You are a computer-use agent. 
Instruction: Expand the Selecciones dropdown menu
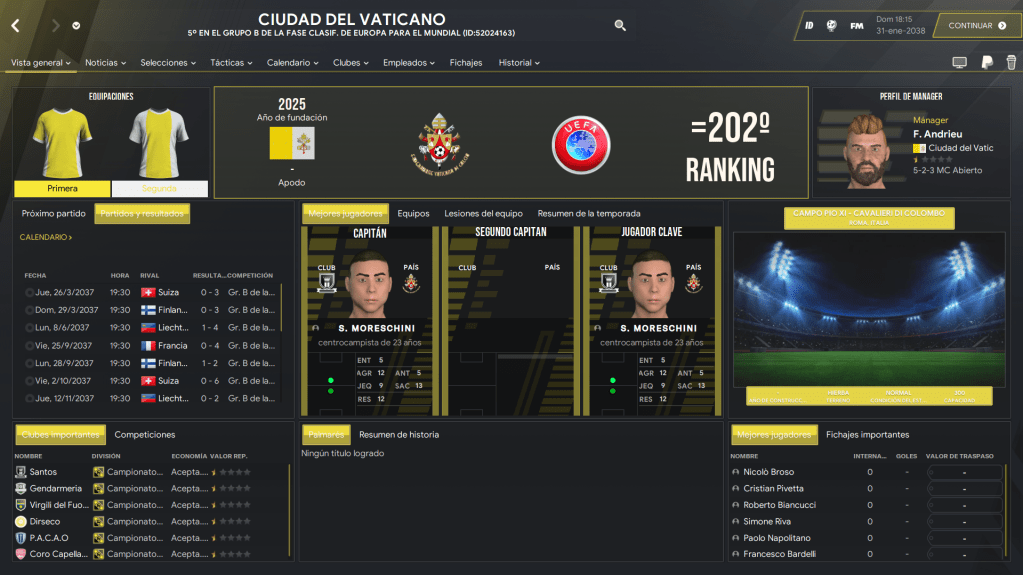[x=168, y=63]
